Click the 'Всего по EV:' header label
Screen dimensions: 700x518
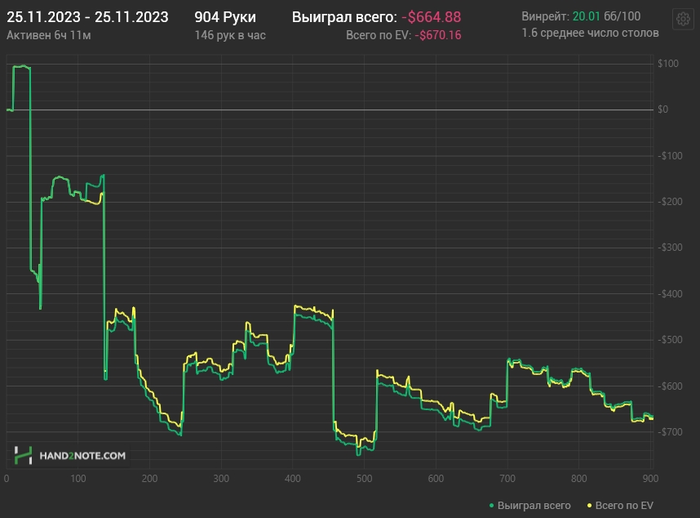(x=379, y=35)
